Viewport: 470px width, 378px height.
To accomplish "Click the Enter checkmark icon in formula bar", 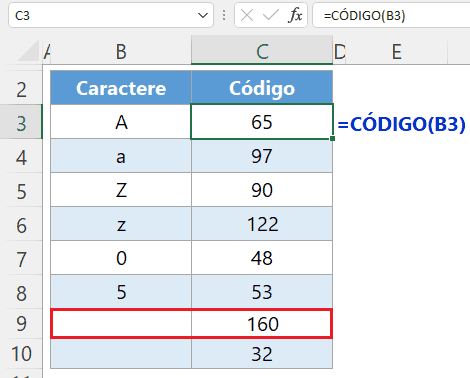I will (x=271, y=15).
